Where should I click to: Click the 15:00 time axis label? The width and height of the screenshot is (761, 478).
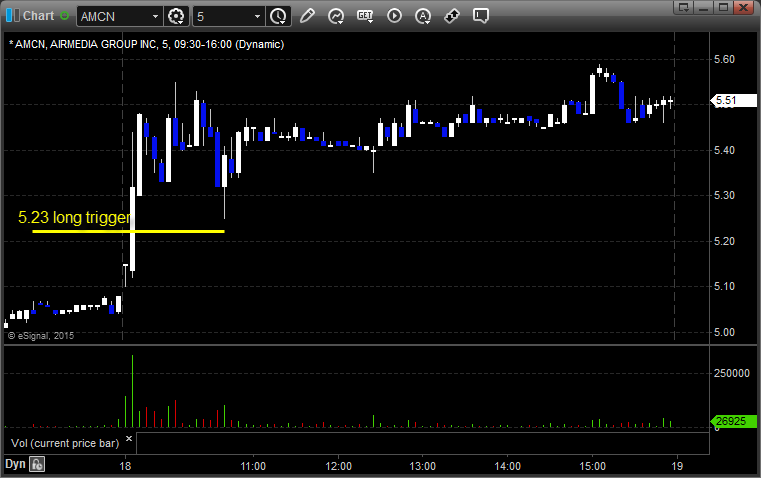[x=593, y=466]
